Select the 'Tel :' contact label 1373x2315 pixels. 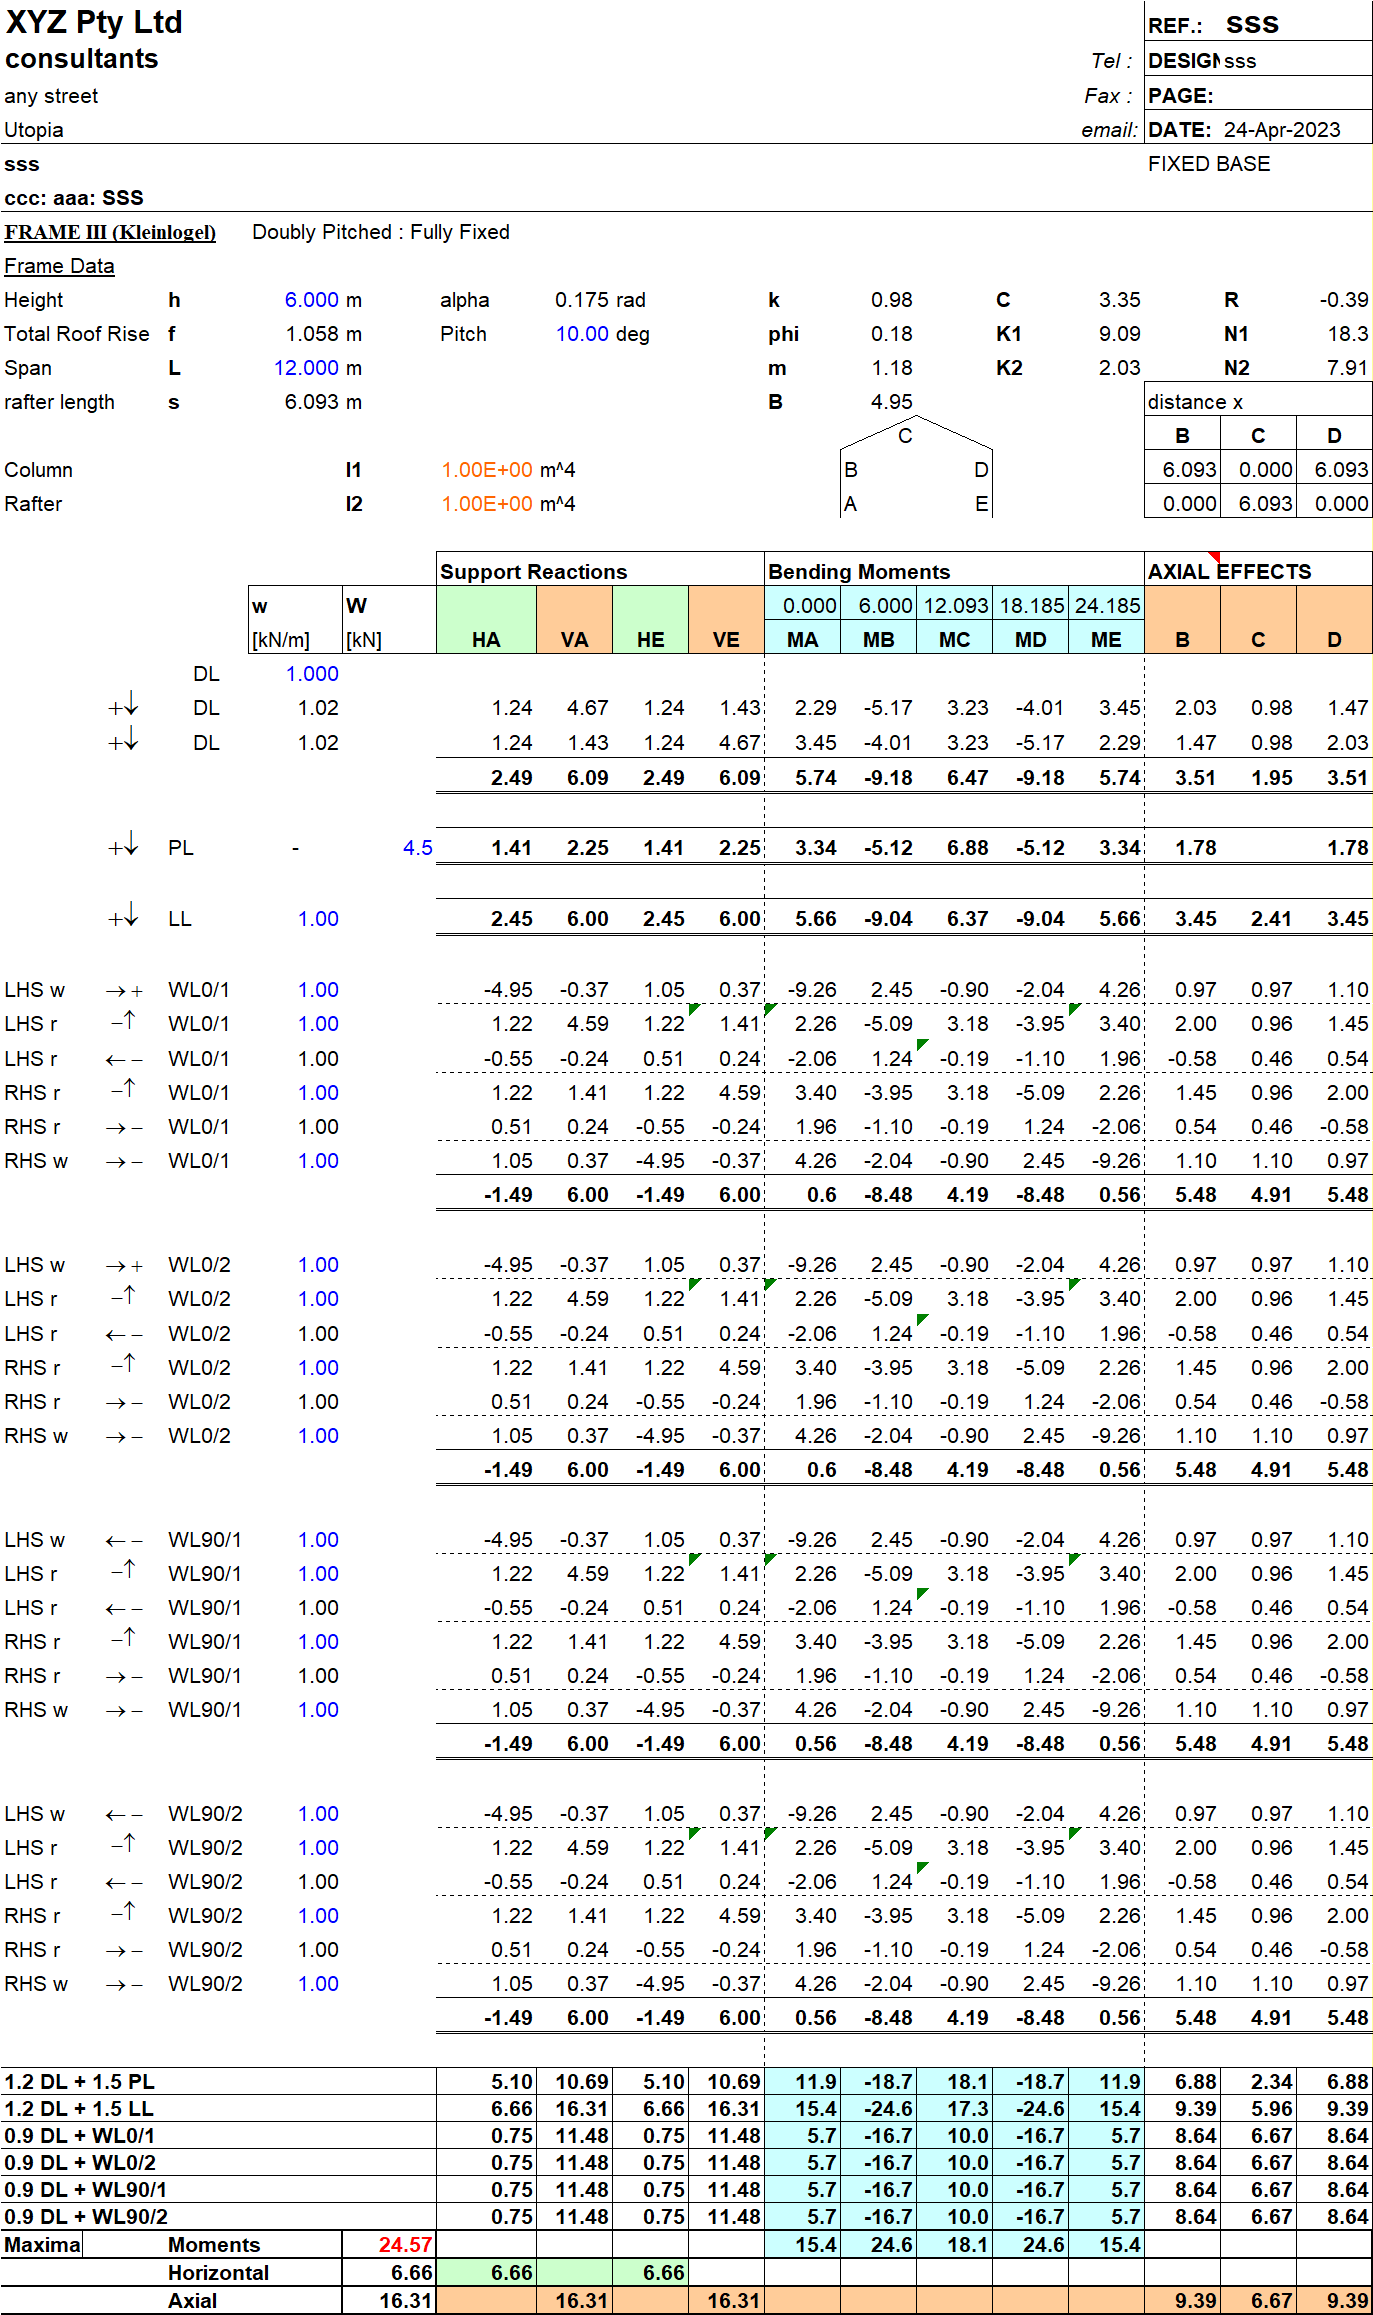click(1111, 61)
